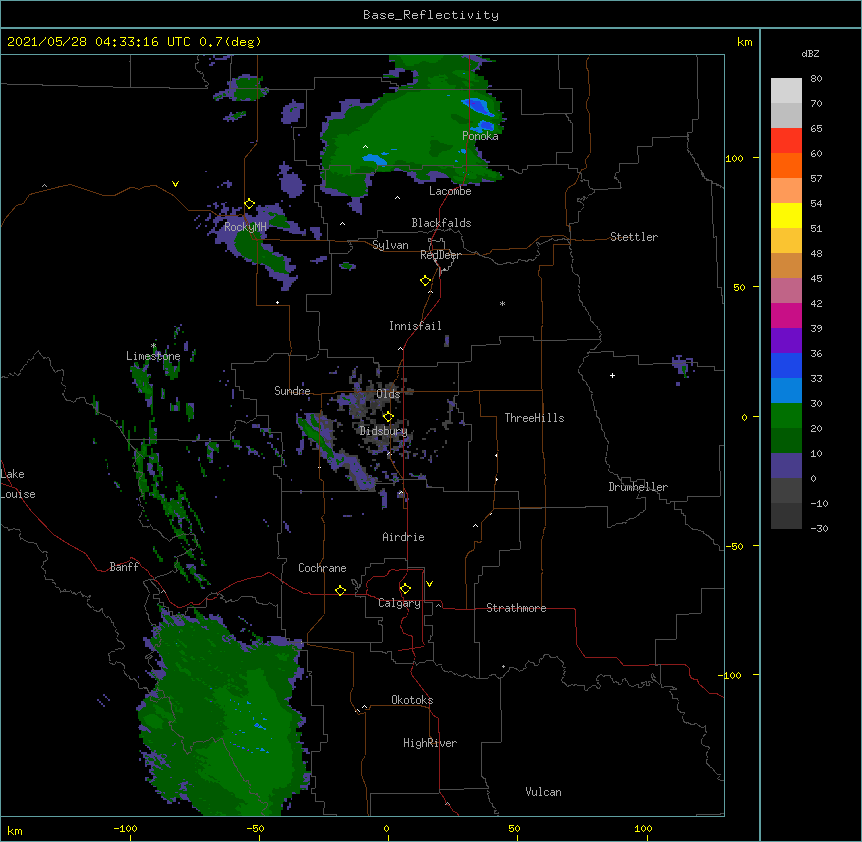Click the orange 60 dBZ legend swatch

tap(786, 165)
